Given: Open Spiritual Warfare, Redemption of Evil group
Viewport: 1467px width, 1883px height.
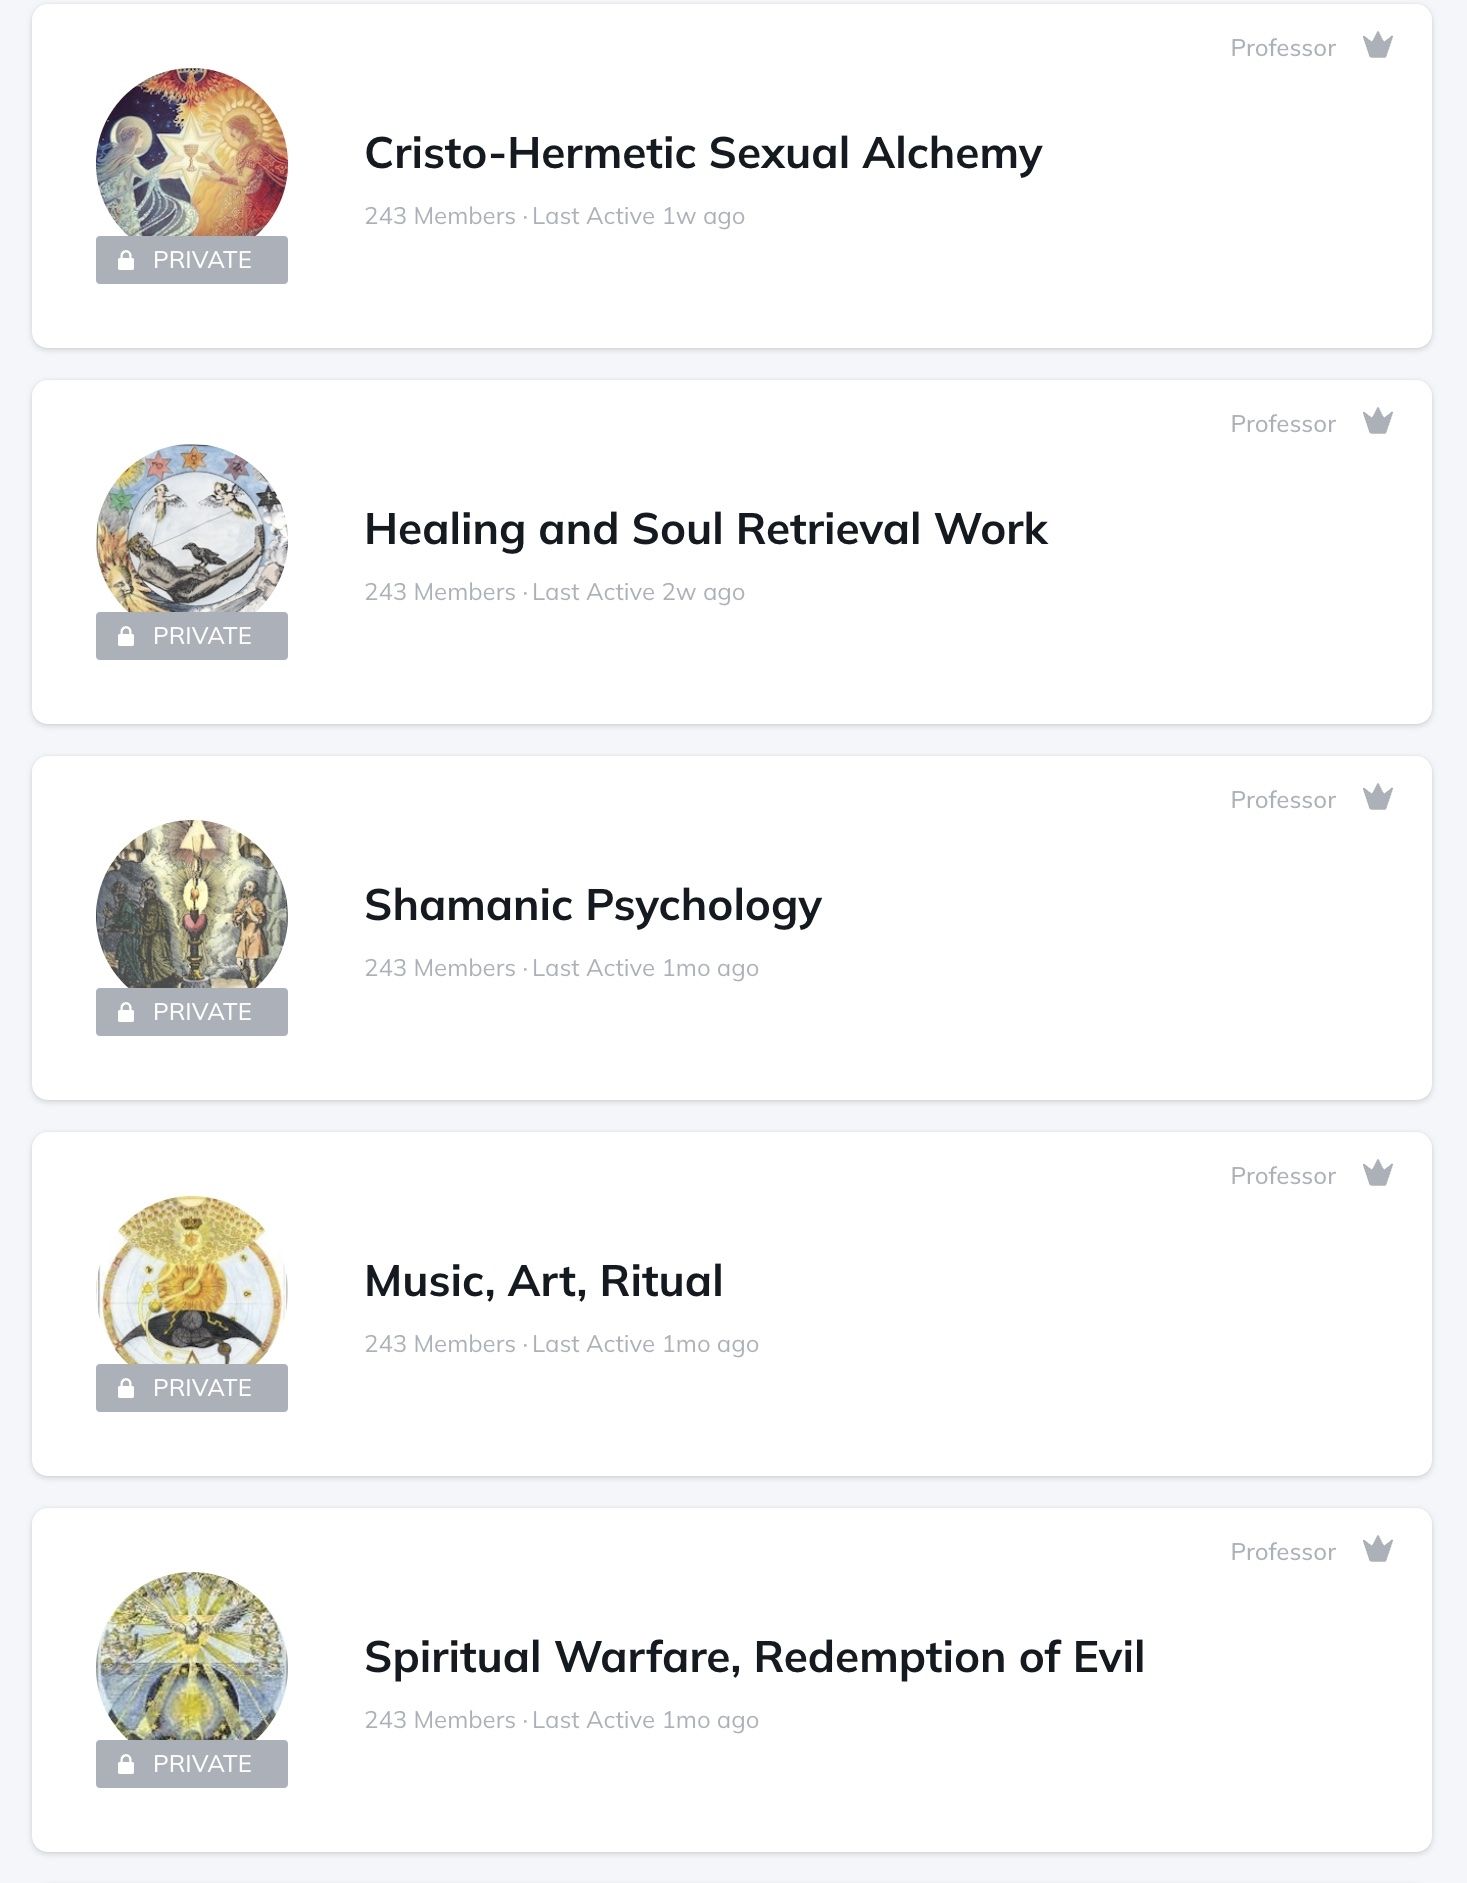Looking at the screenshot, I should pos(753,1658).
